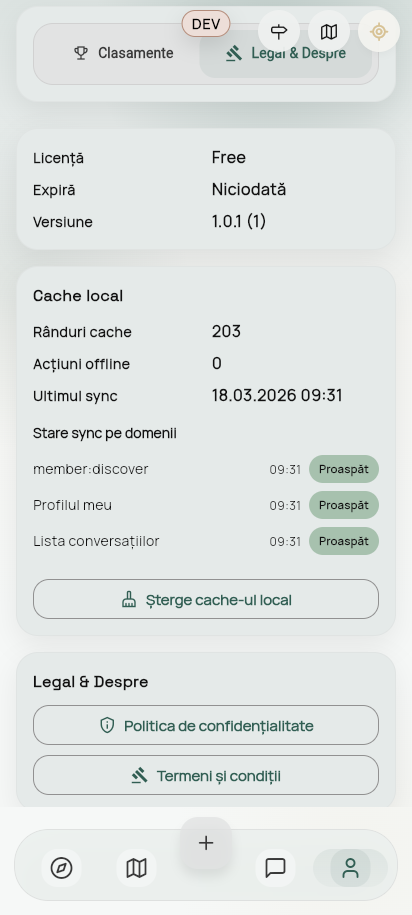
Task: Open the folded map icon at top
Action: click(329, 31)
